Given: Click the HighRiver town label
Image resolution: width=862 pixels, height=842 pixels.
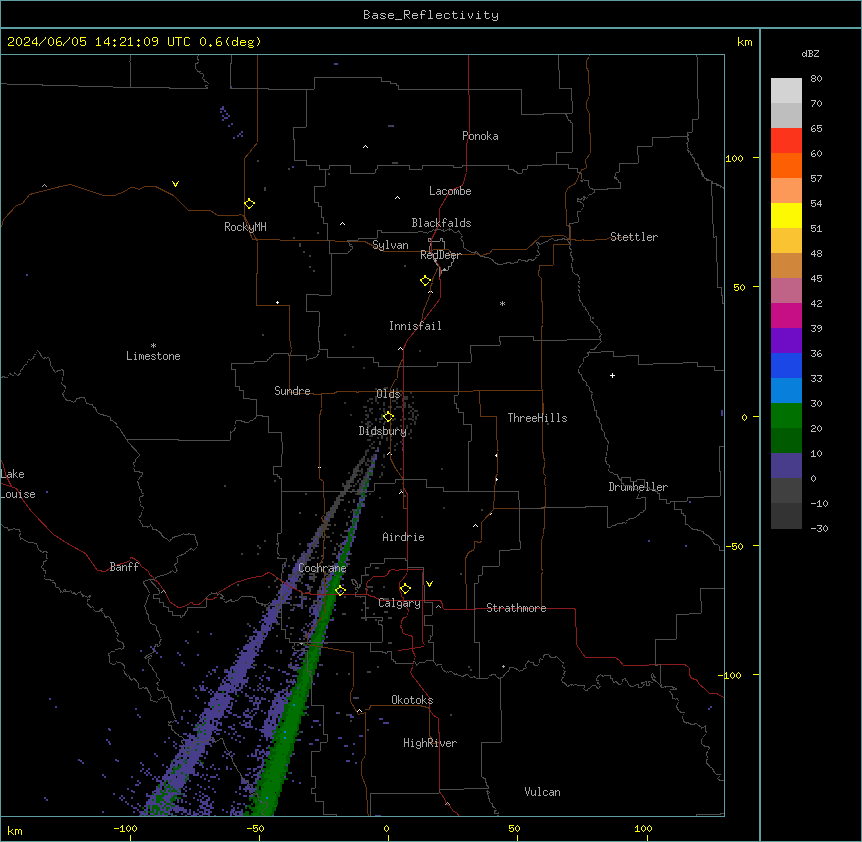Looking at the screenshot, I should (x=430, y=743).
